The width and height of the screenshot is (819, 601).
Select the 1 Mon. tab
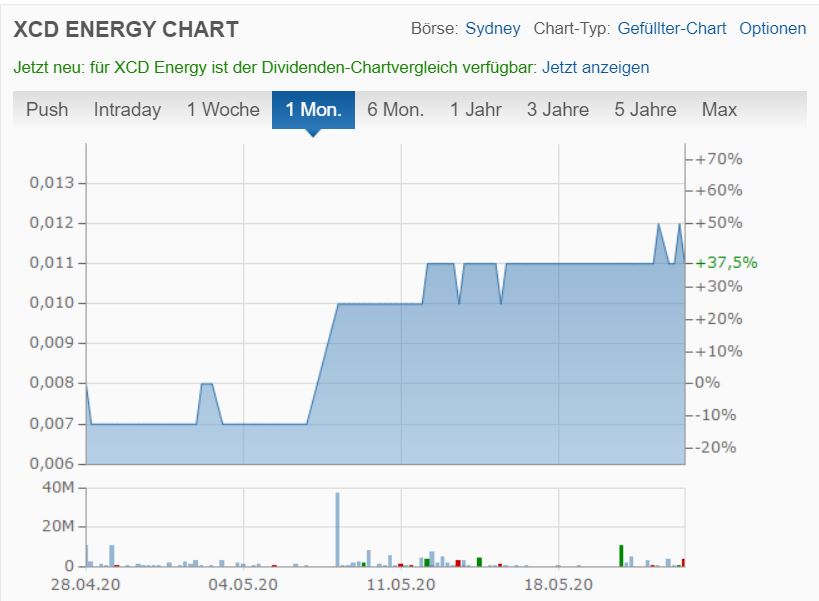click(x=313, y=110)
